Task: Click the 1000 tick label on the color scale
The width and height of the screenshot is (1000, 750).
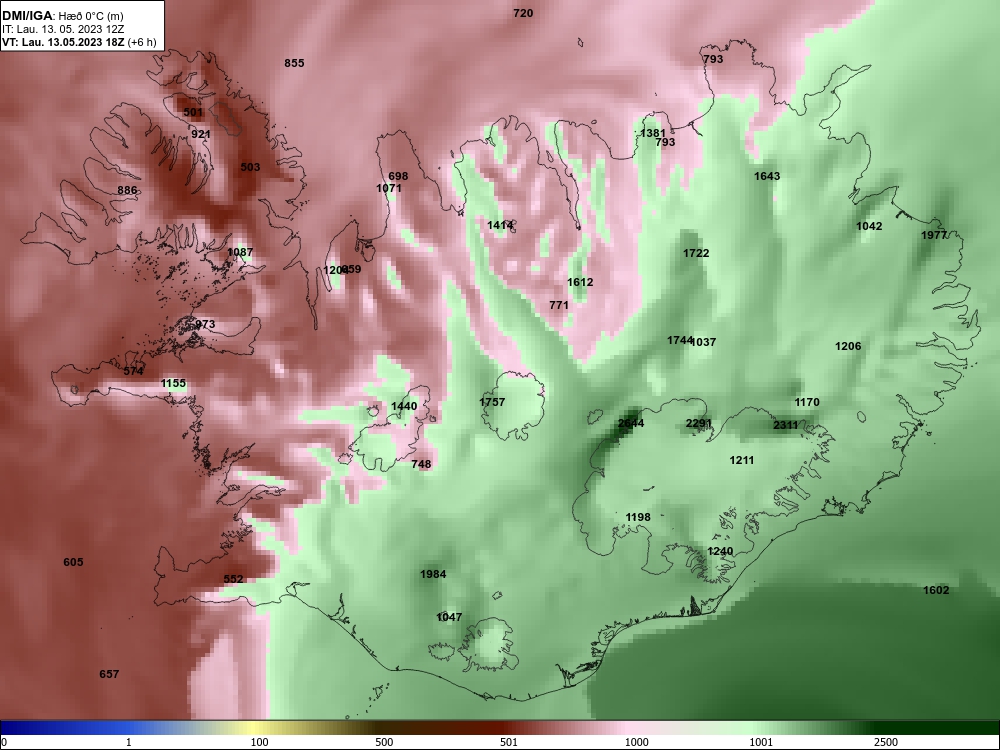Action: (636, 742)
